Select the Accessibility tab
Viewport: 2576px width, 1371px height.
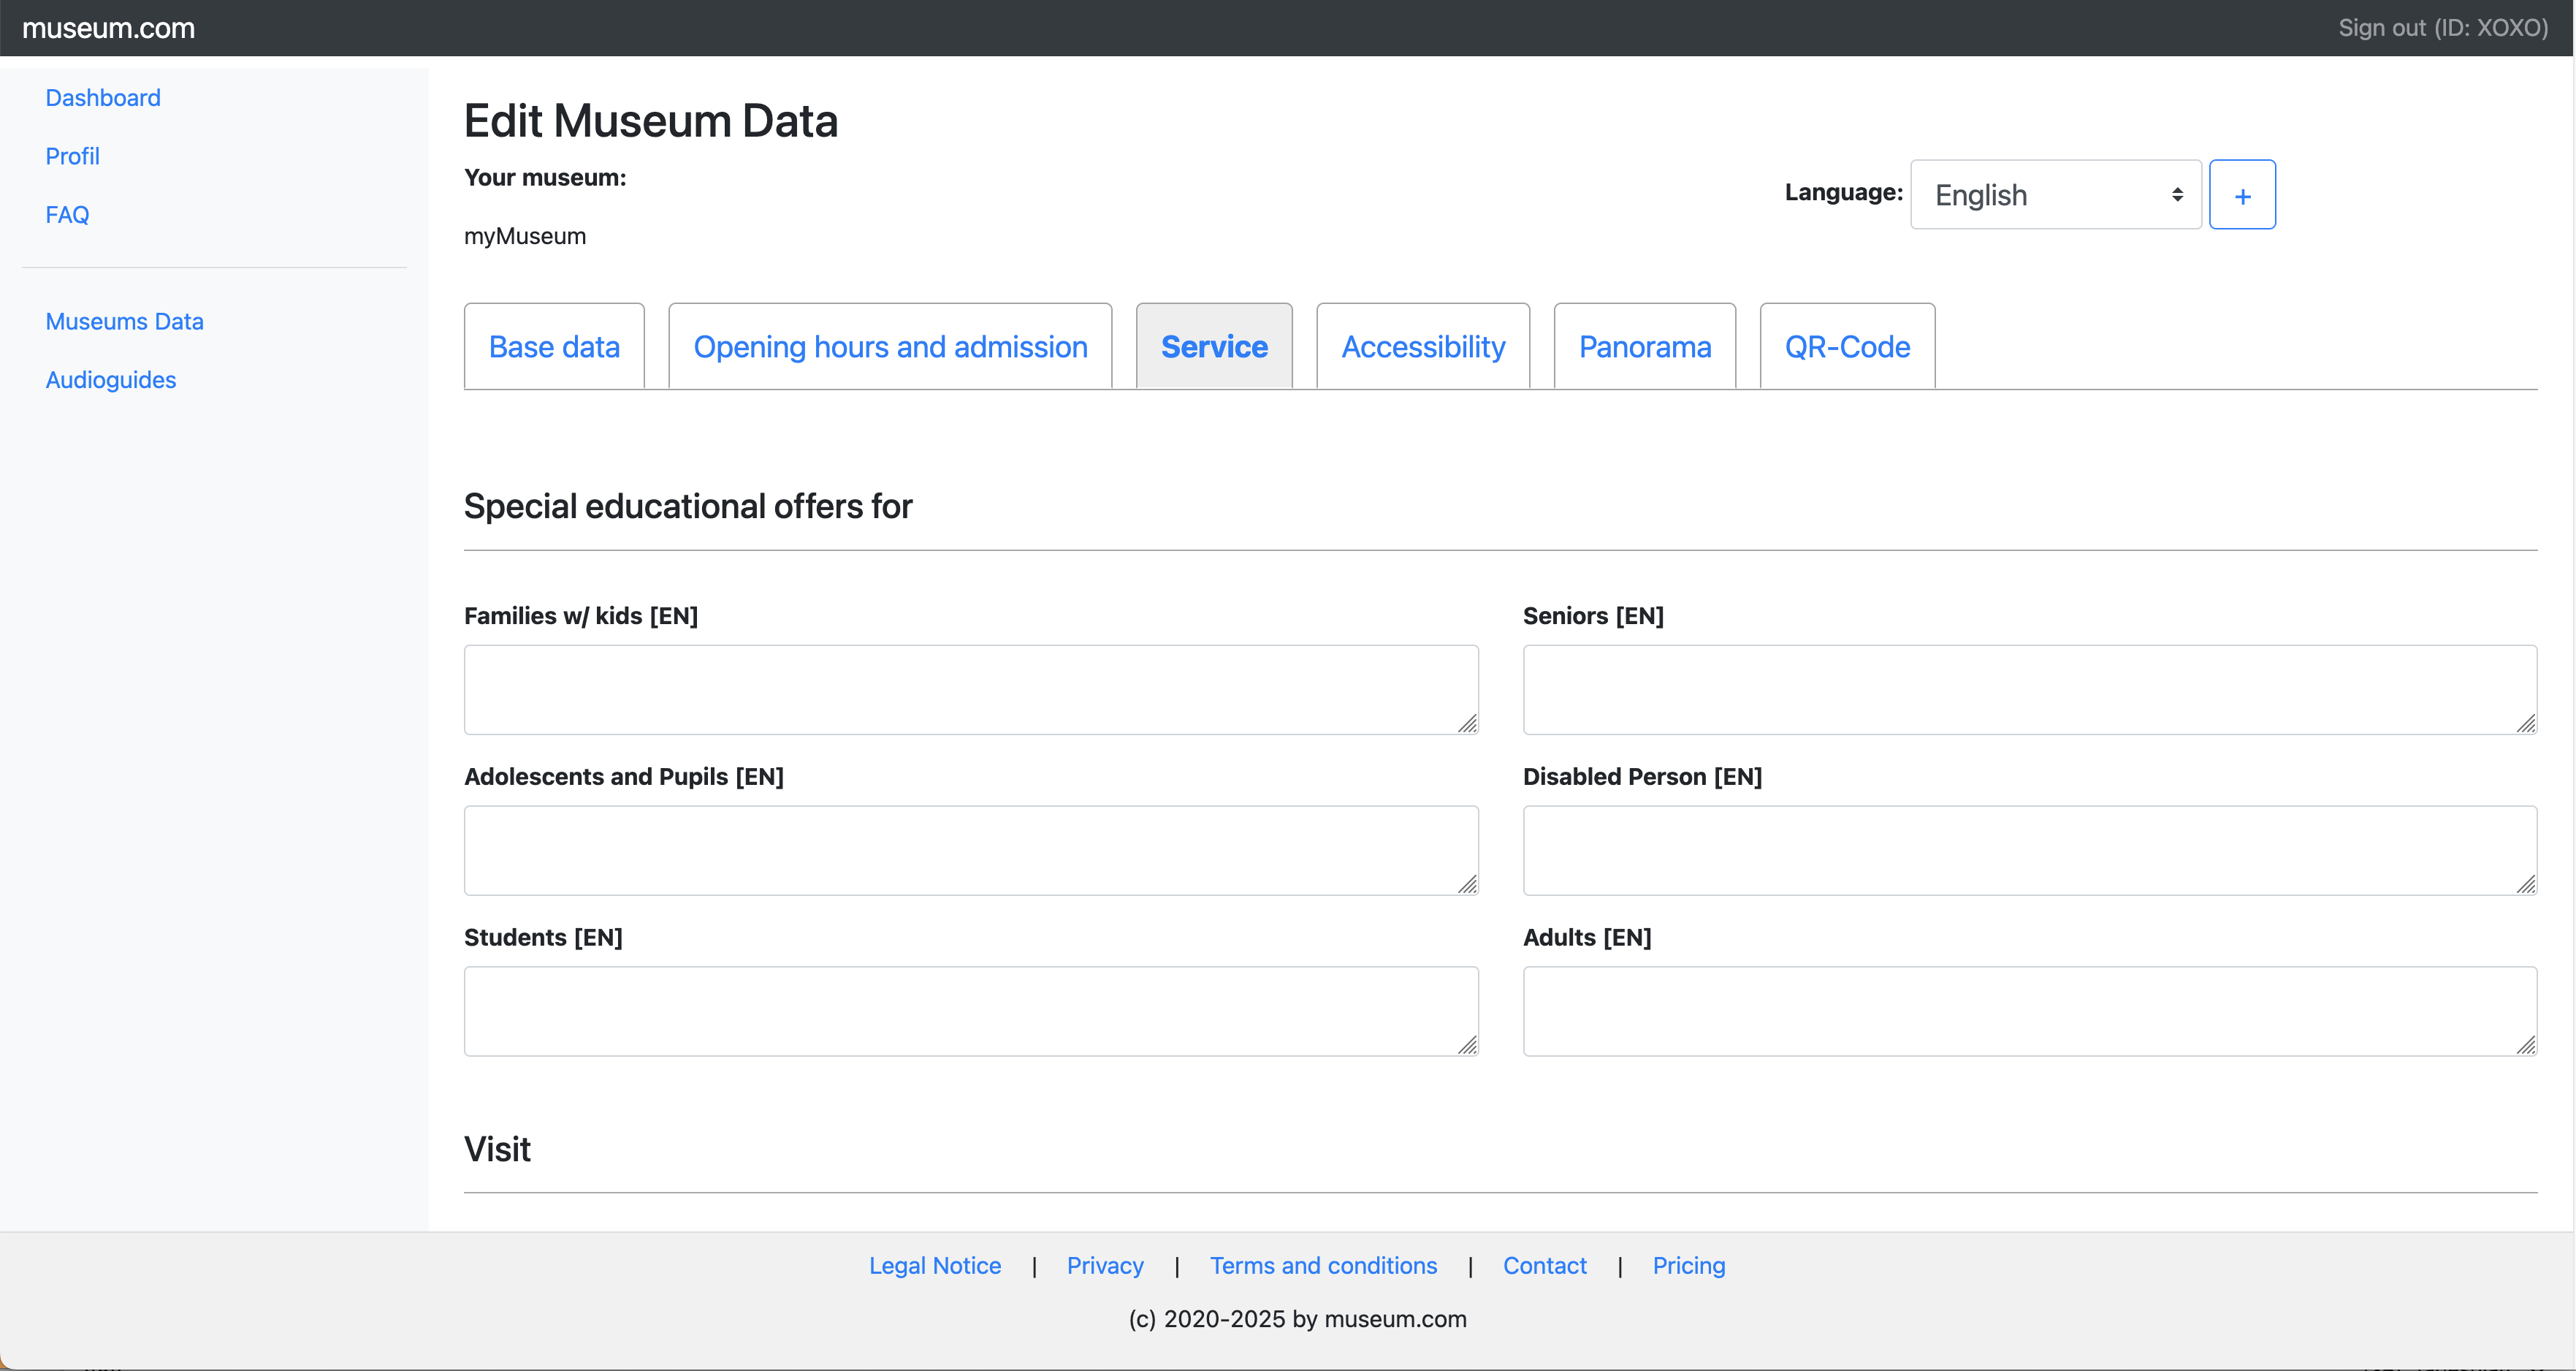pos(1422,347)
